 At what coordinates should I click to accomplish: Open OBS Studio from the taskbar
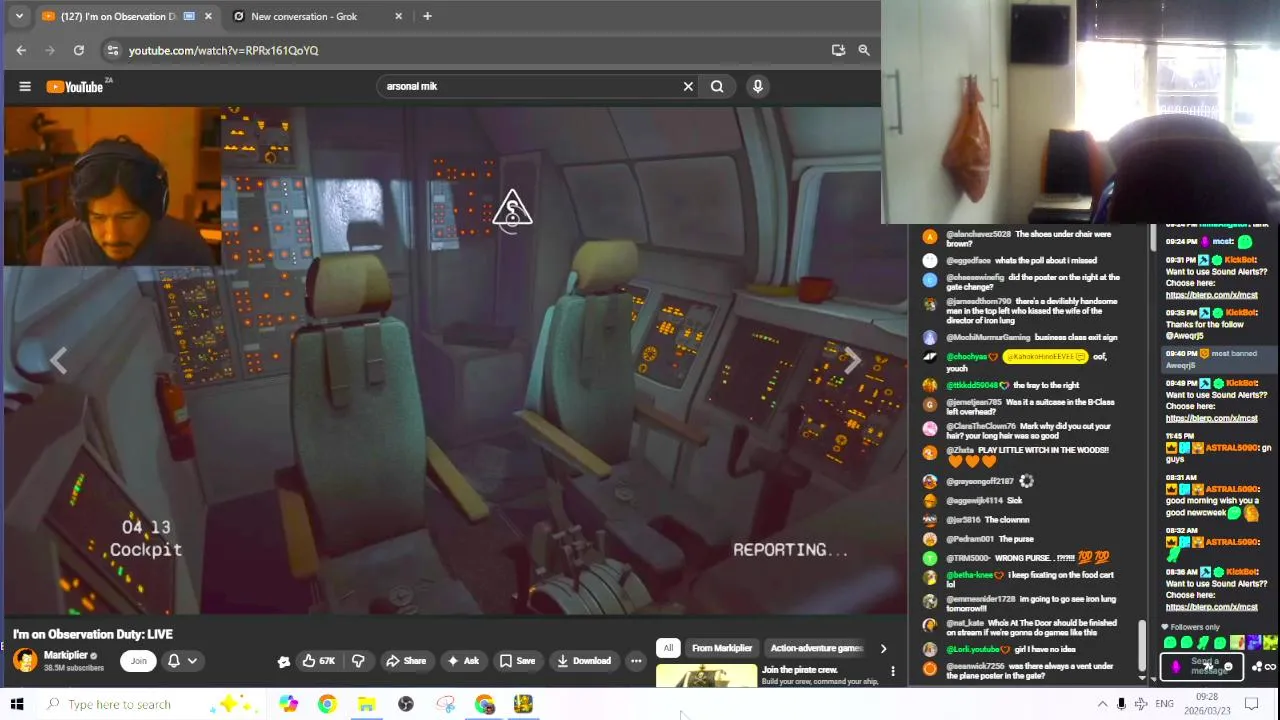pyautogui.click(x=406, y=704)
